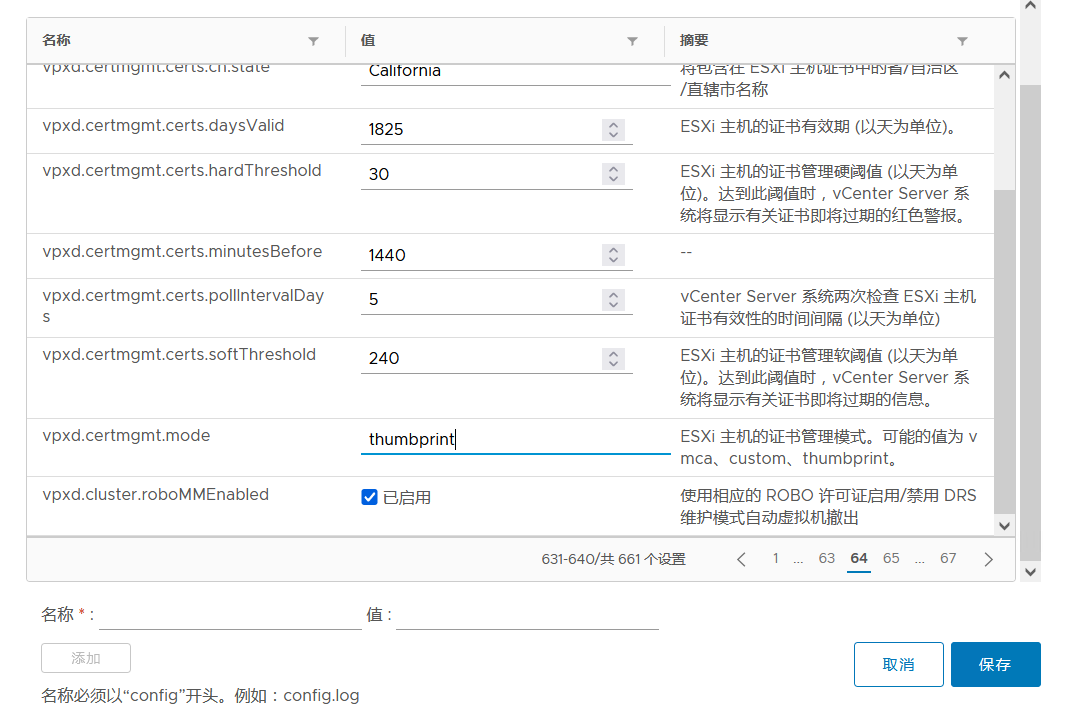1068x710 pixels.
Task: Open filter for the 摘要 column
Action: (x=962, y=41)
